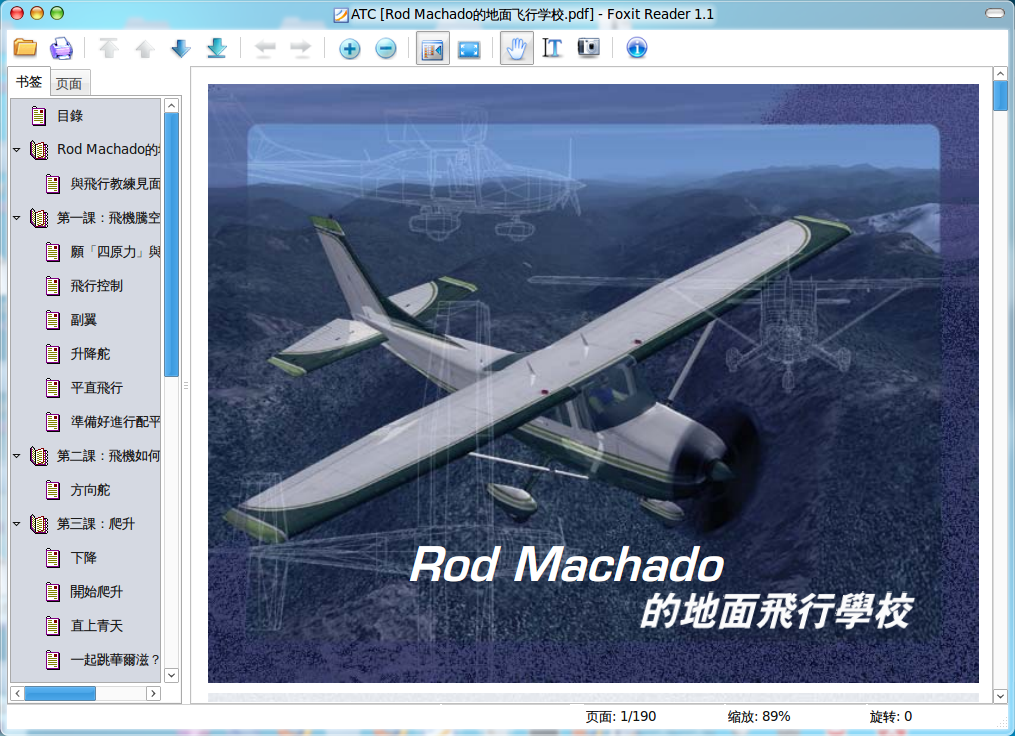This screenshot has height=736, width=1015.
Task: Open the 副翼 bookmark
Action: [84, 320]
